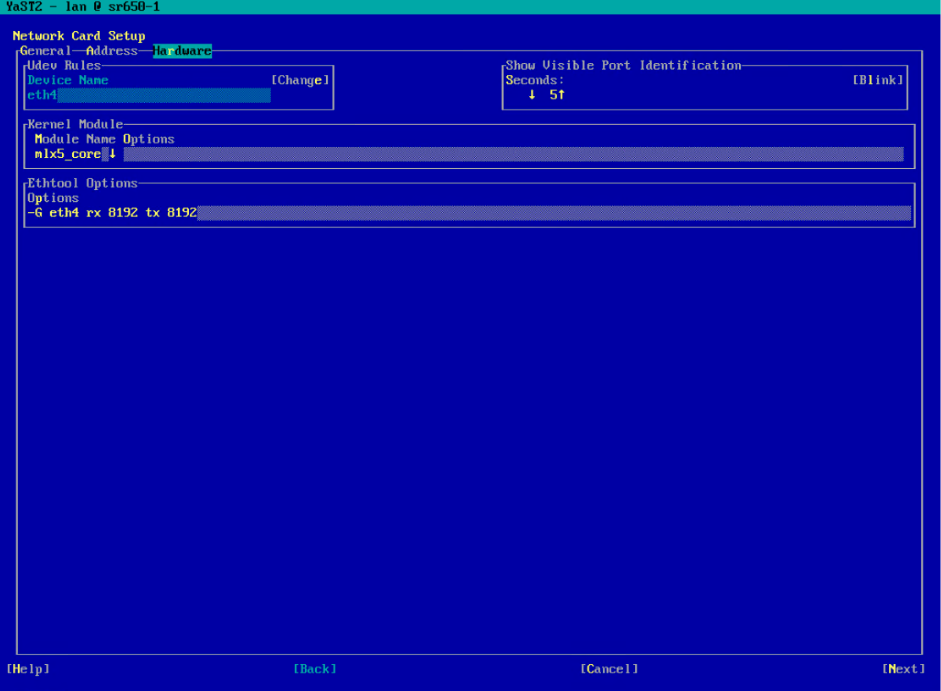
Task: Proceed with the Next button
Action: [x=903, y=668]
